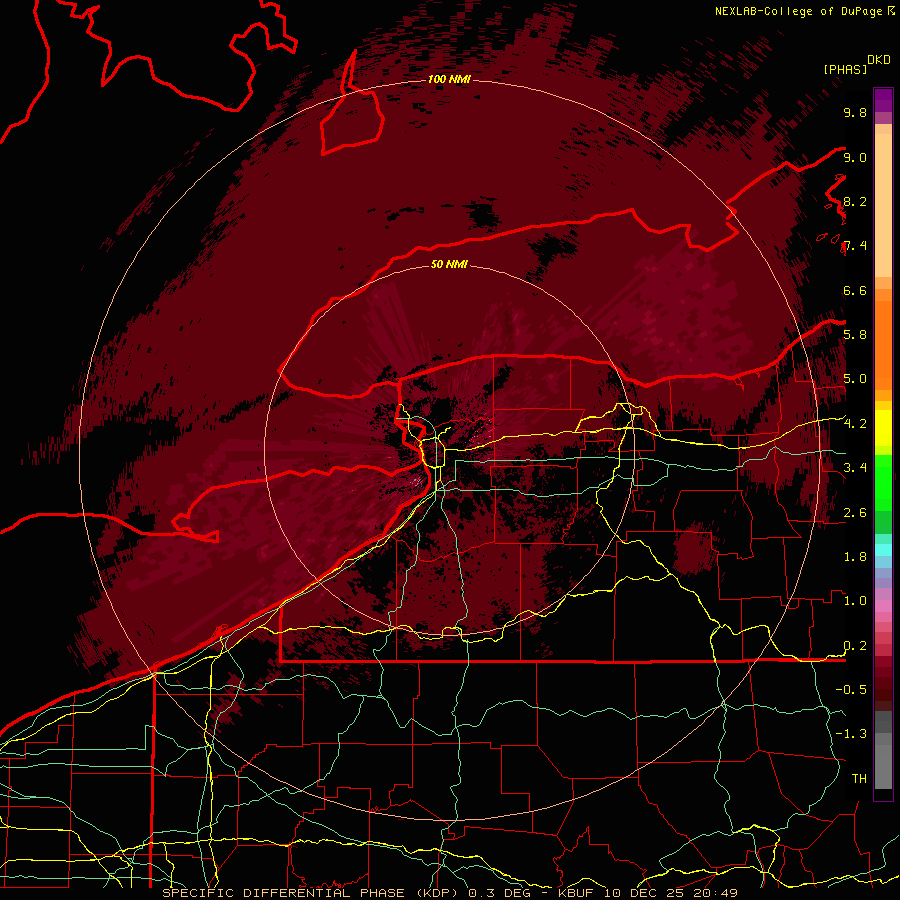This screenshot has height=900, width=900.
Task: Click the 4.2 scale value
Action: point(855,424)
